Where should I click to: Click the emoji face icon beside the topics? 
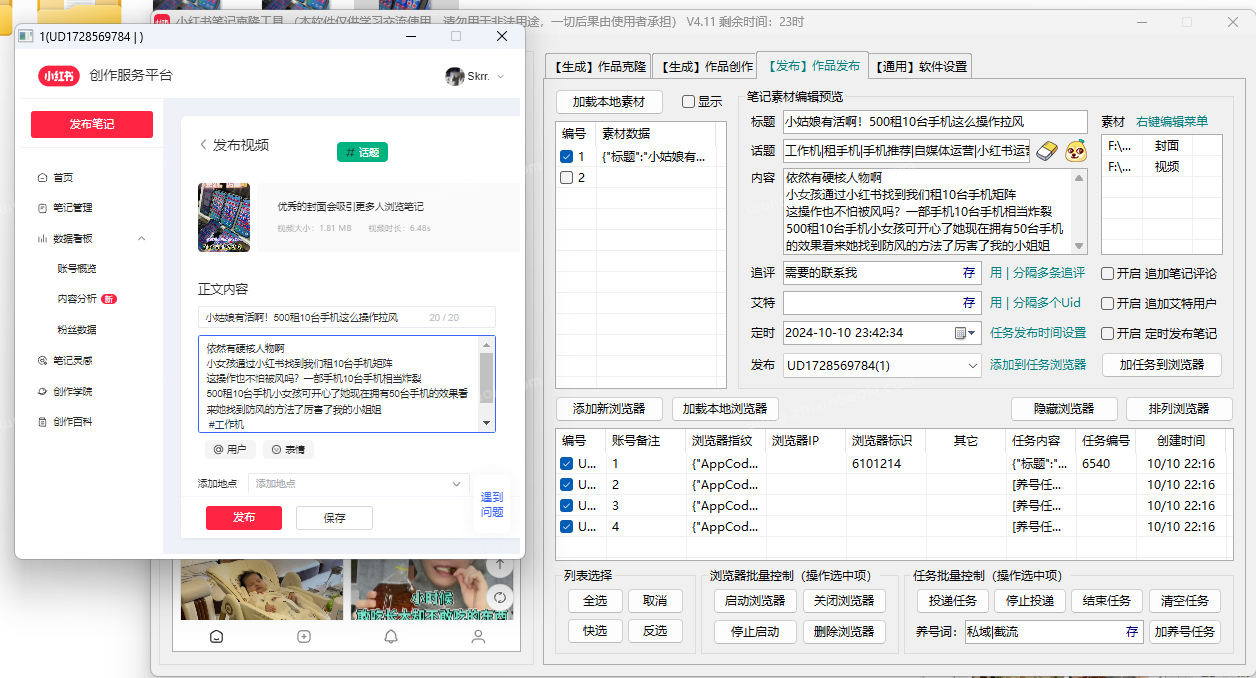click(x=1075, y=150)
